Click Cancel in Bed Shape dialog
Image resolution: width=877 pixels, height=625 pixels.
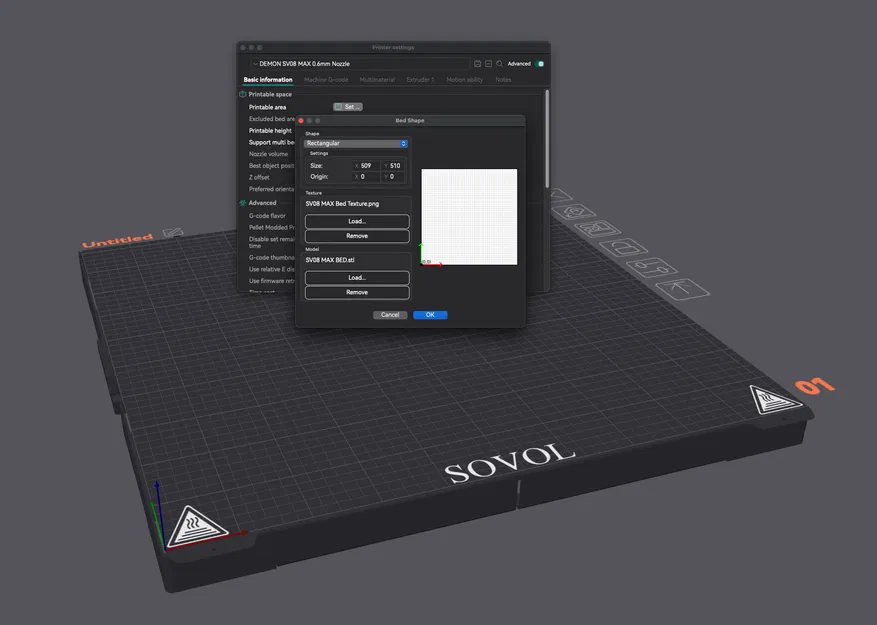(x=390, y=315)
